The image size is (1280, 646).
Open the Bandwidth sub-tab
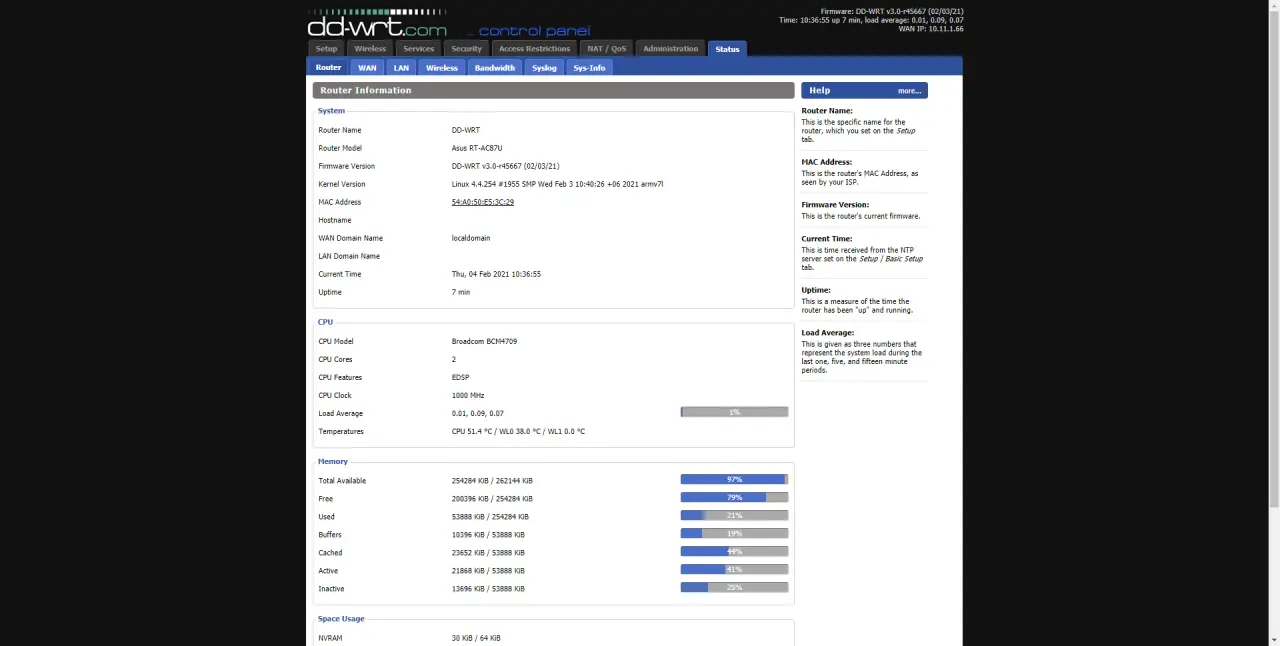pos(494,67)
